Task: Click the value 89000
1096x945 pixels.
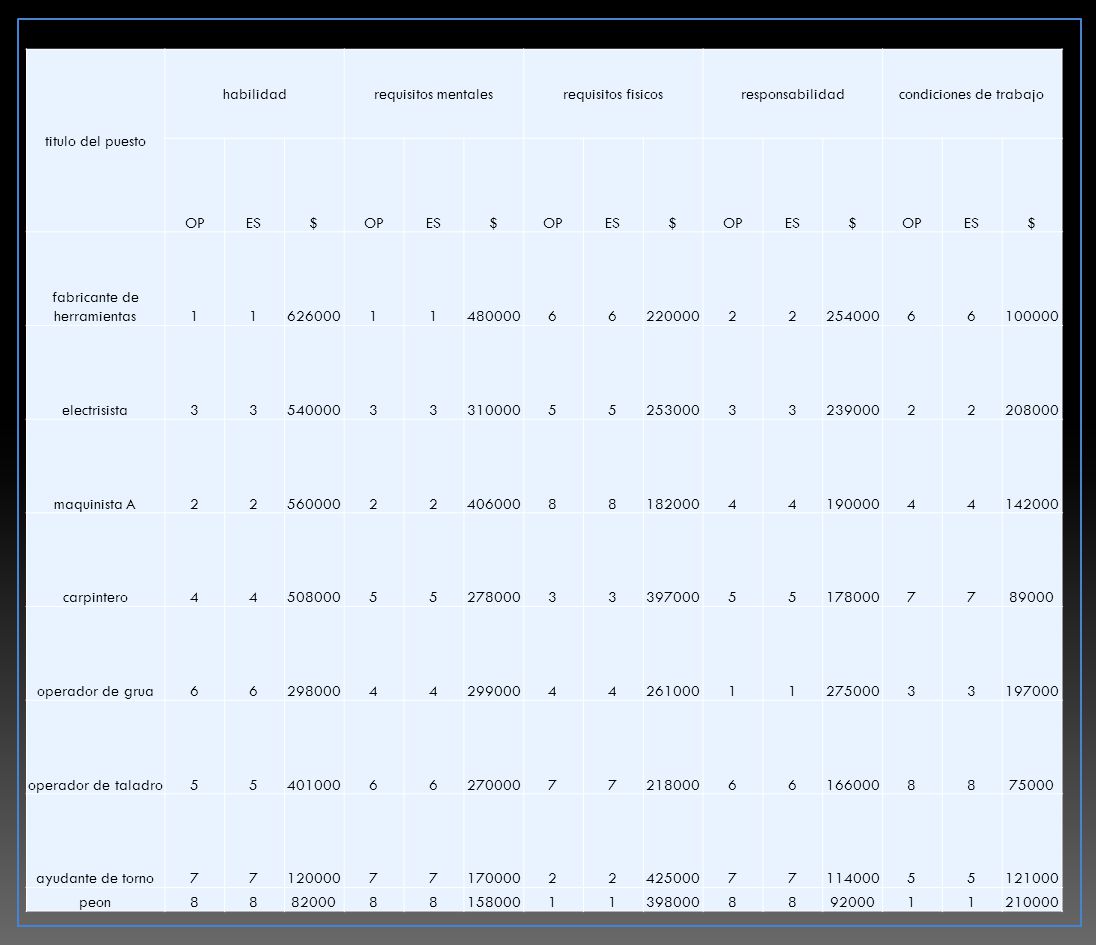Action: pyautogui.click(x=1031, y=597)
